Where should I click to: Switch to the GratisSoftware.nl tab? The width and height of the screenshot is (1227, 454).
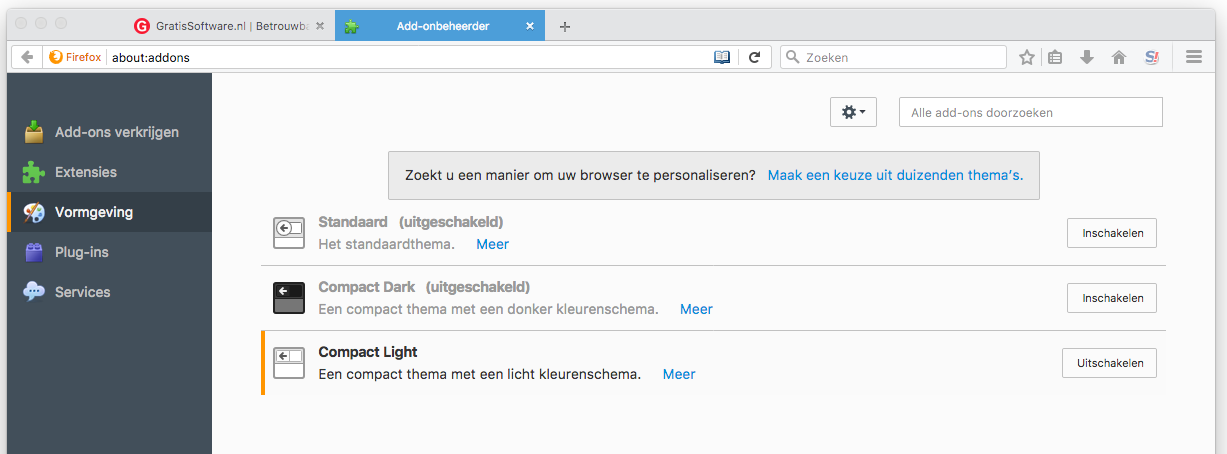point(230,26)
